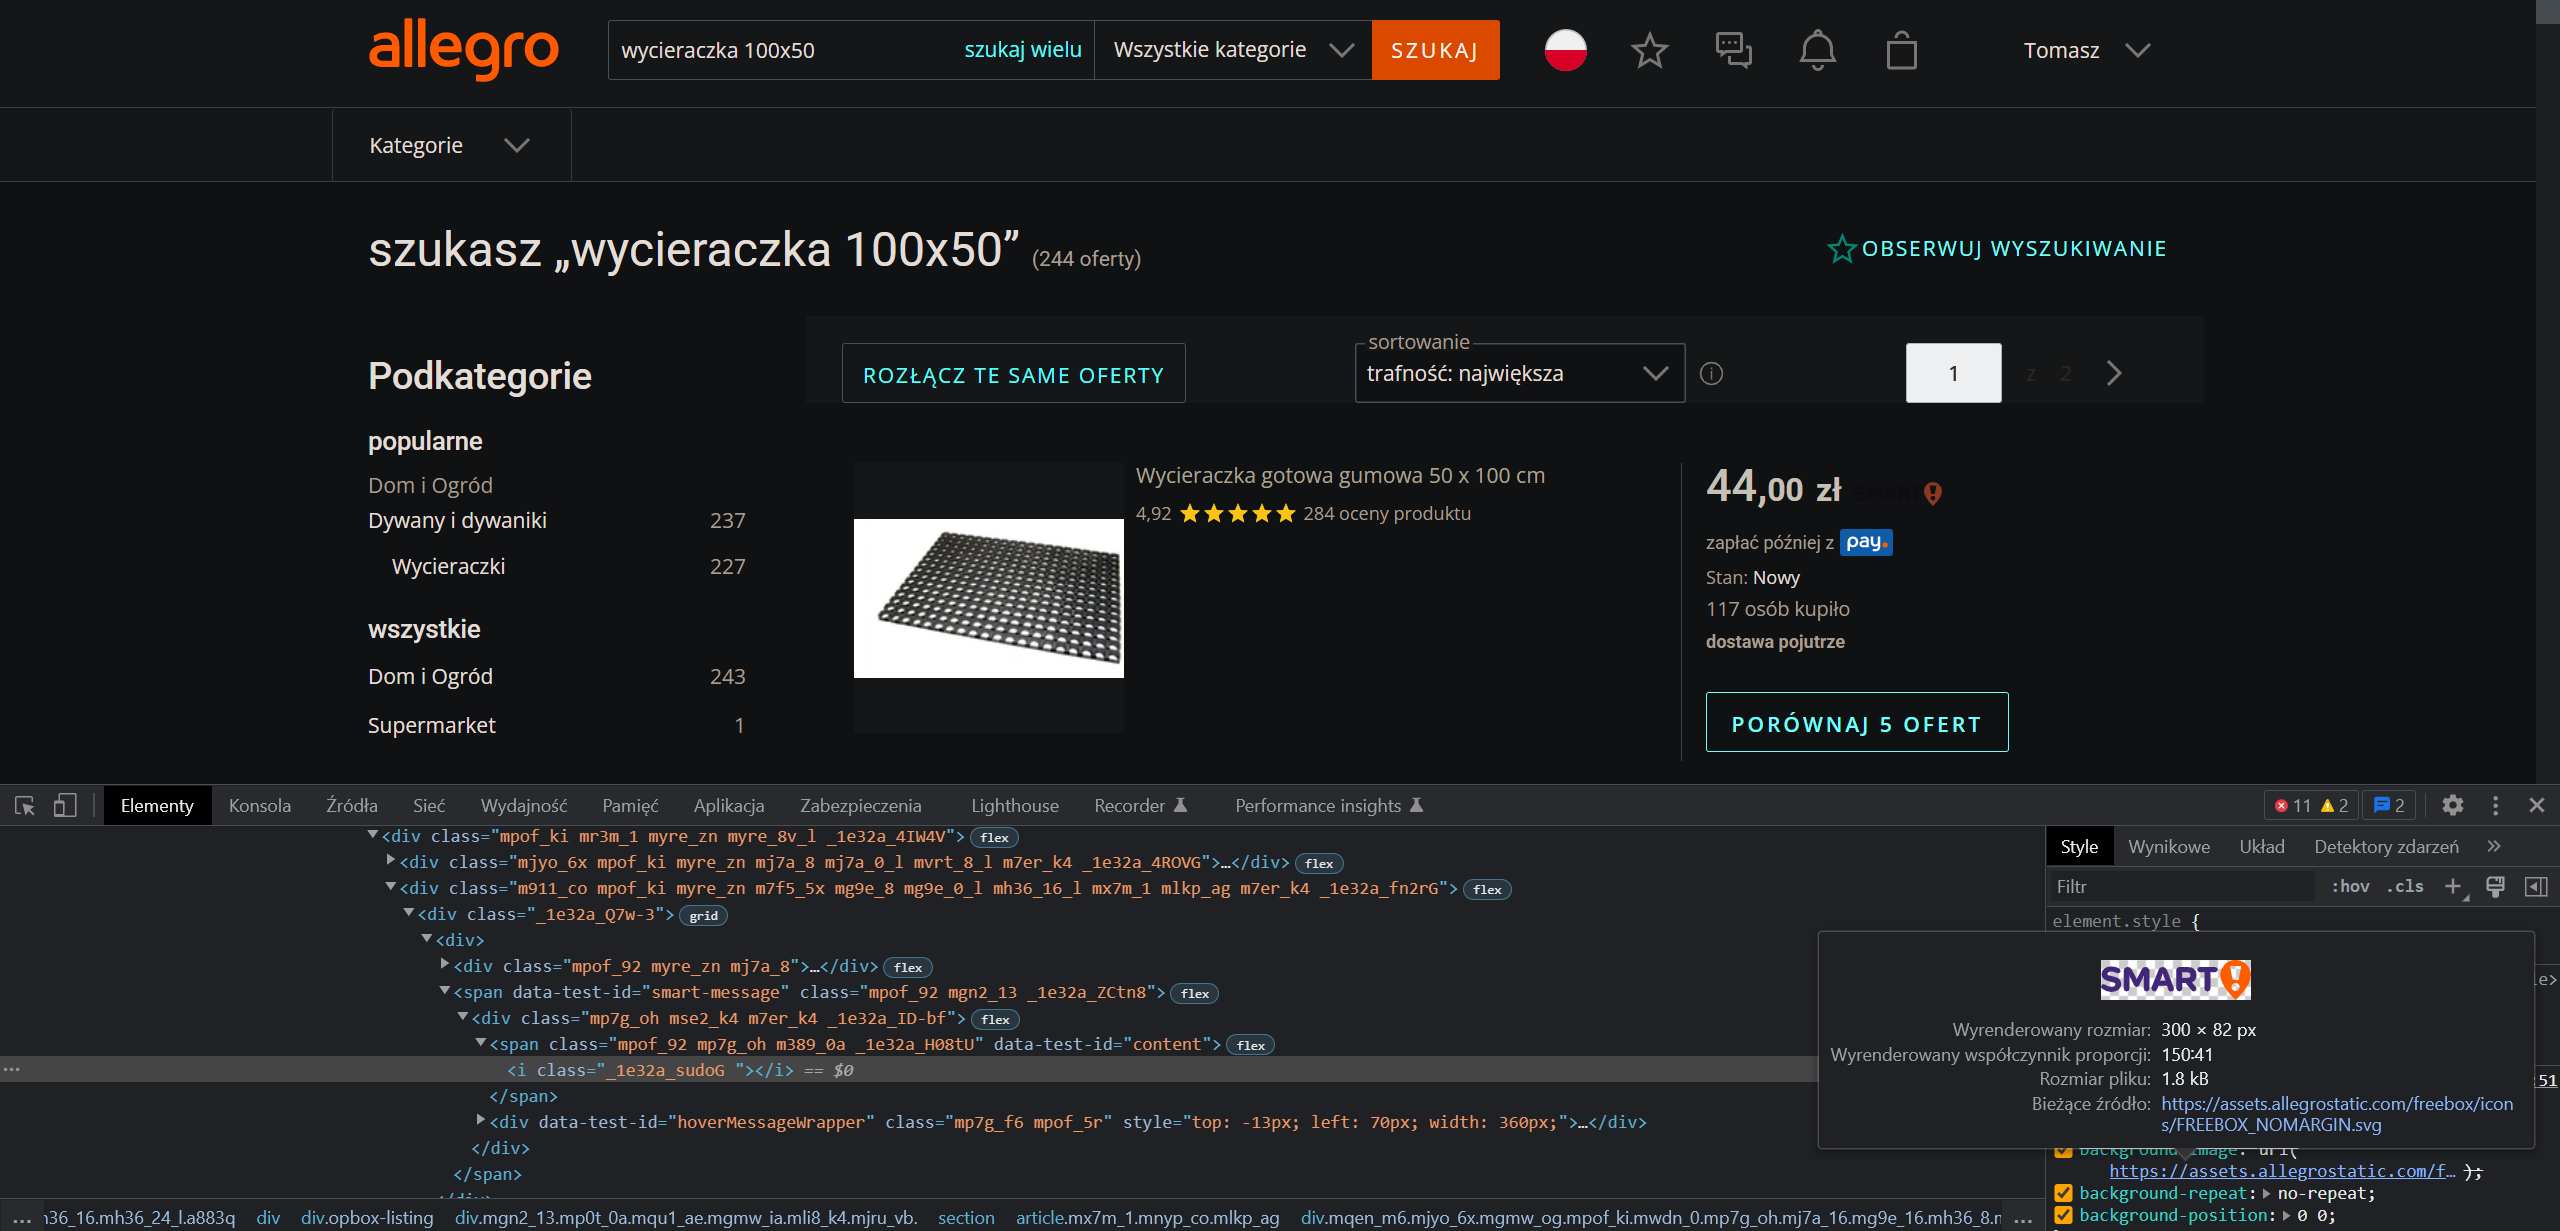Viewport: 2560px width, 1231px height.
Task: Open the sortowanie dropdown showing trafność największa
Action: coord(1519,373)
